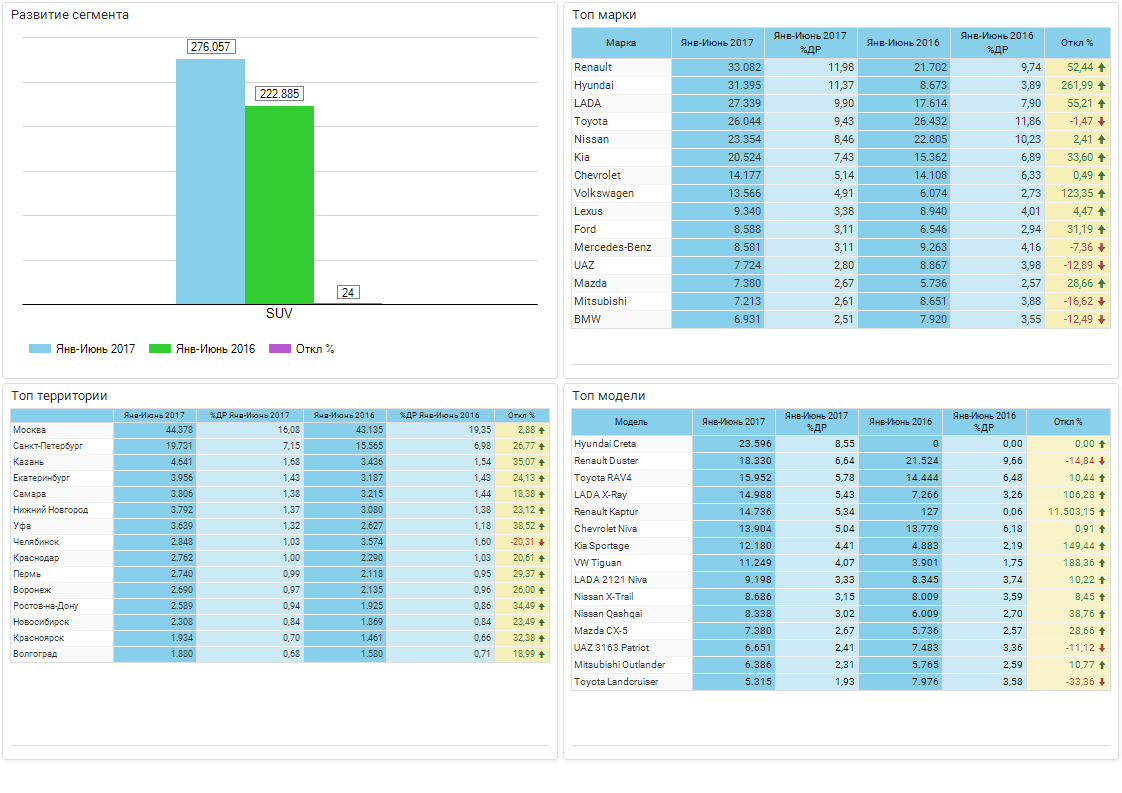Click the down arrow beside -20,31 for Челябинск

click(x=542, y=542)
